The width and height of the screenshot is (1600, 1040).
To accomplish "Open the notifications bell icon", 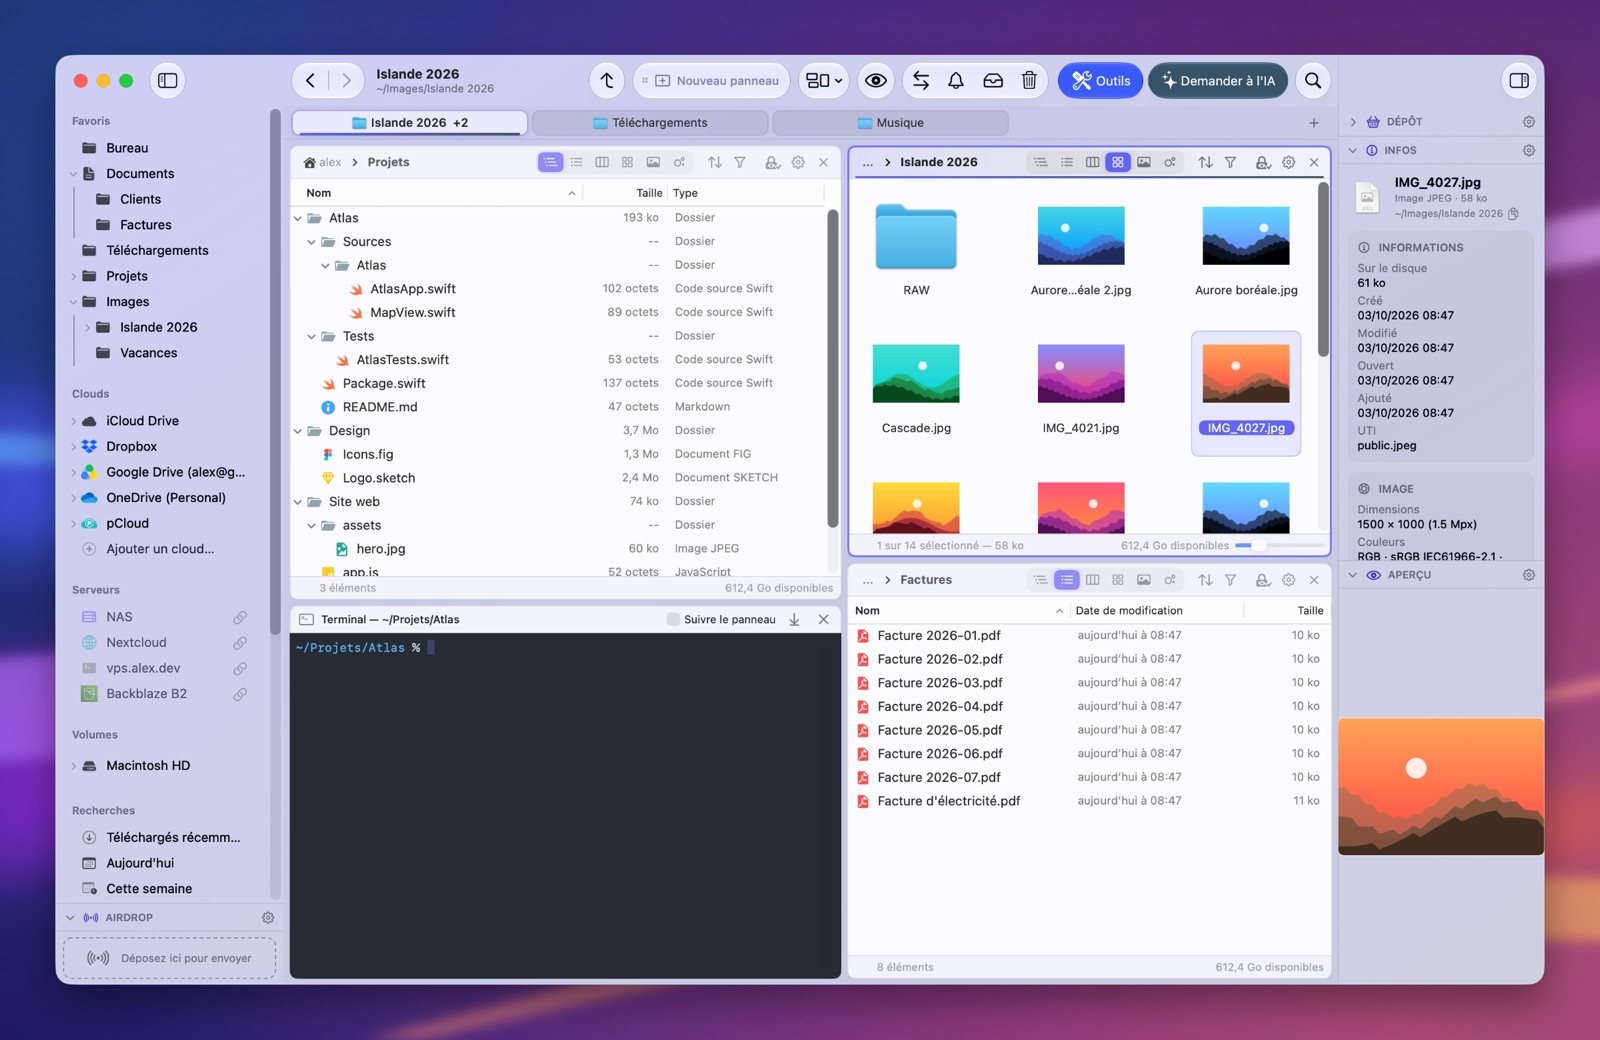I will [x=956, y=81].
